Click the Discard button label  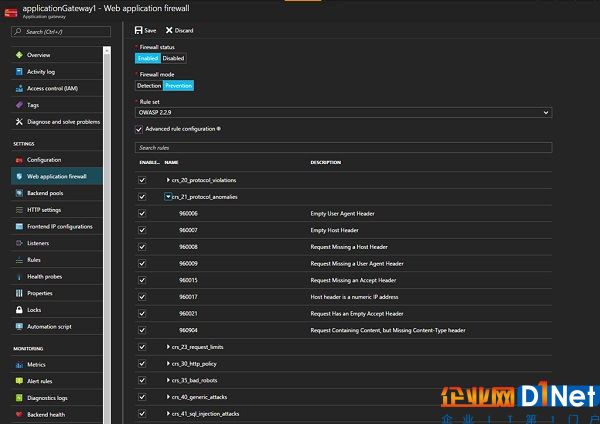[184, 31]
